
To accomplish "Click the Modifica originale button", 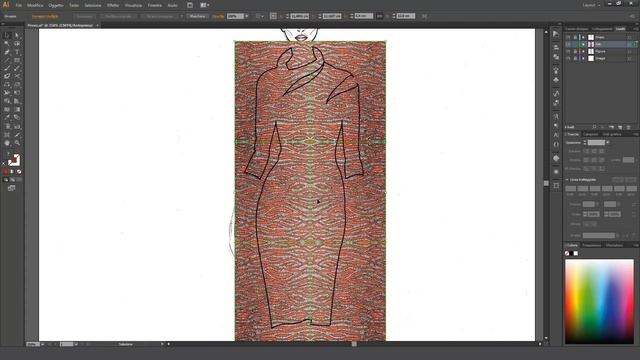I will coord(118,16).
